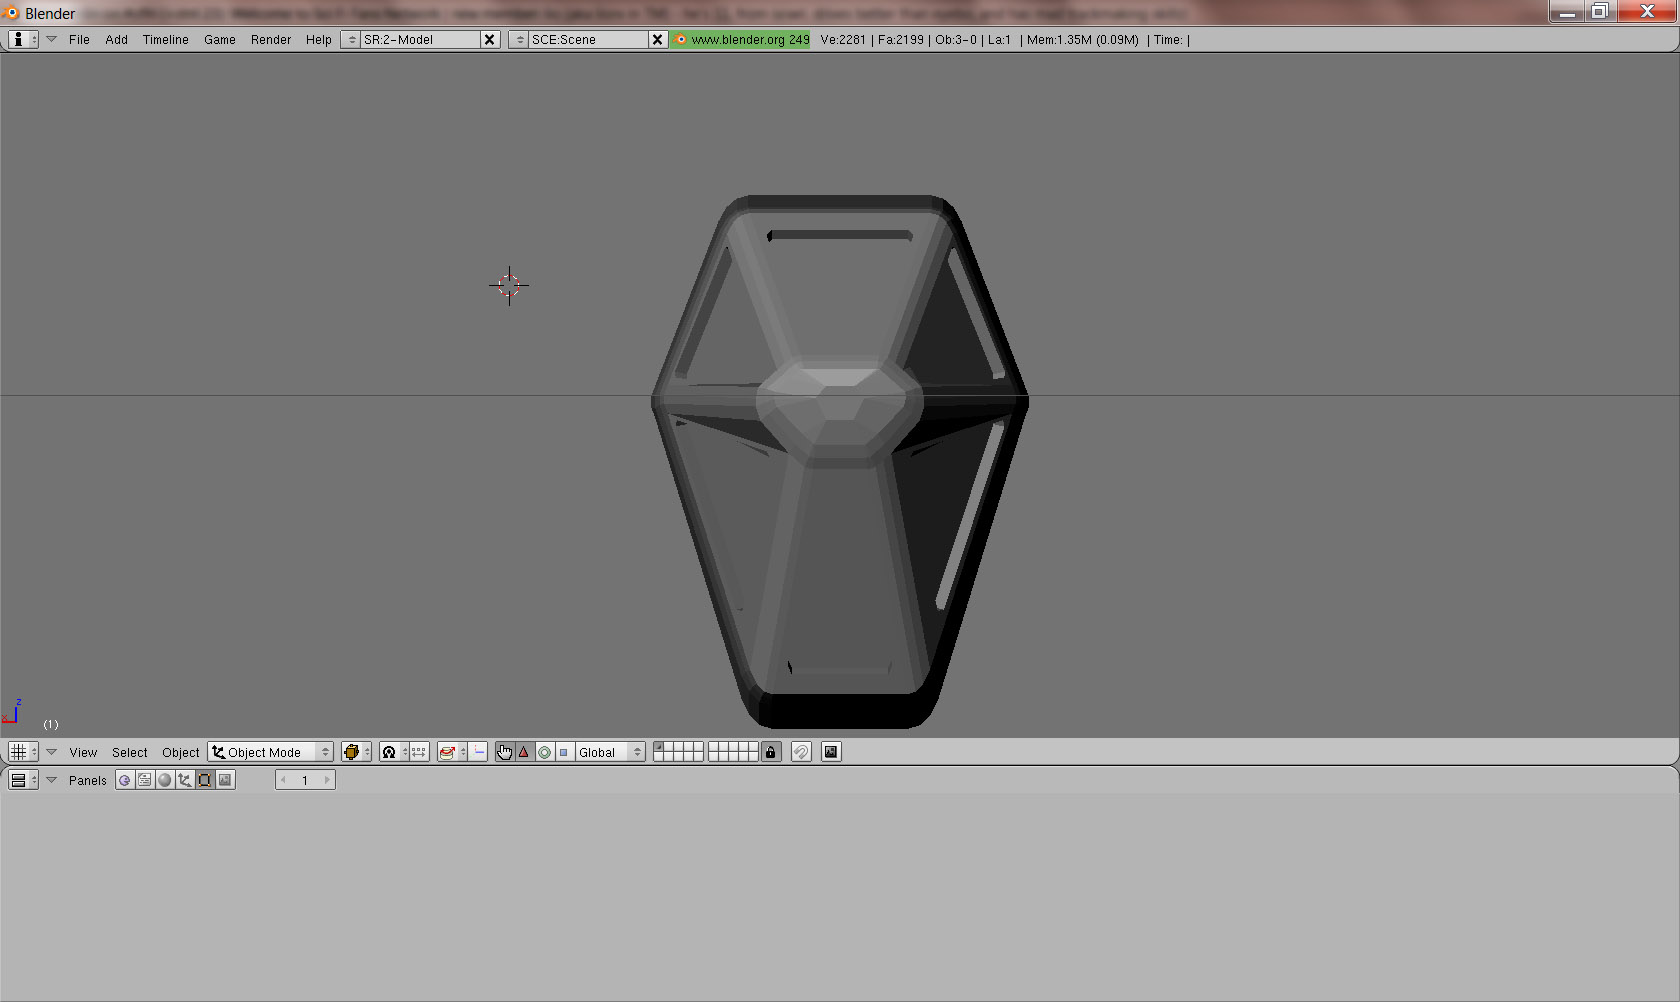1680x1002 pixels.
Task: Select the triangle translate manipulator icon
Action: pyautogui.click(x=524, y=752)
